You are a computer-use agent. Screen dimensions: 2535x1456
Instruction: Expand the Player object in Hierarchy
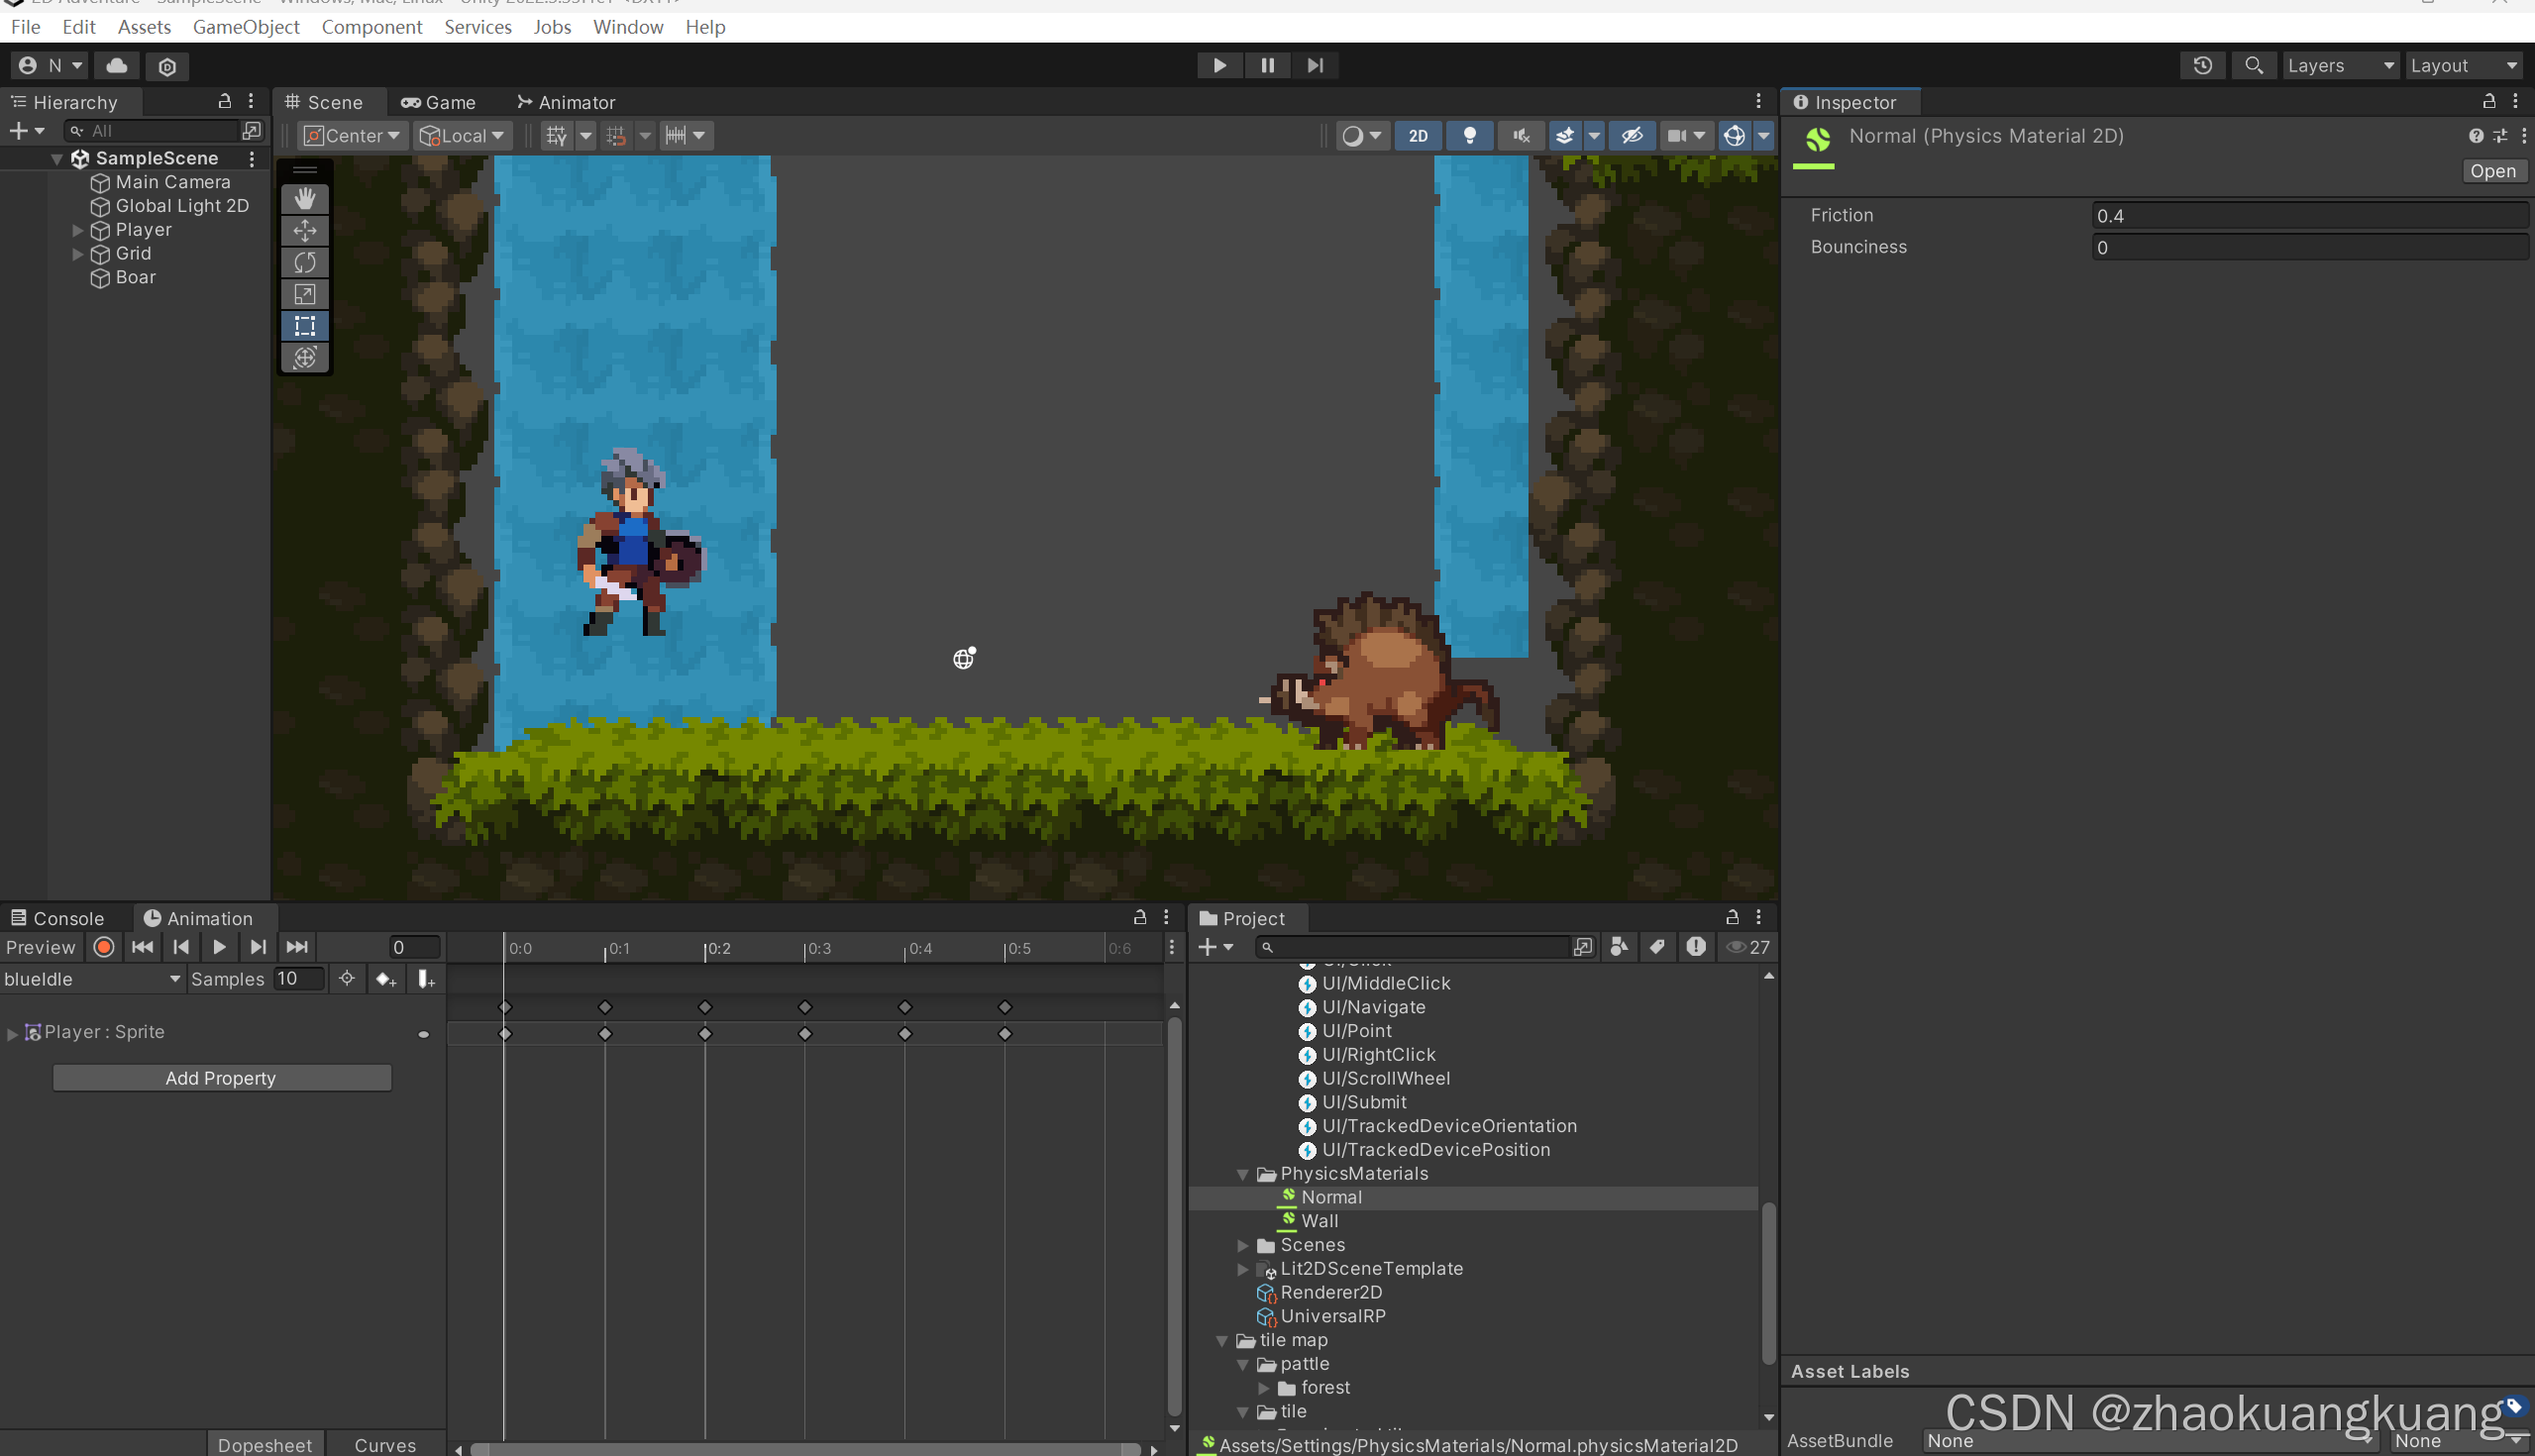78,230
